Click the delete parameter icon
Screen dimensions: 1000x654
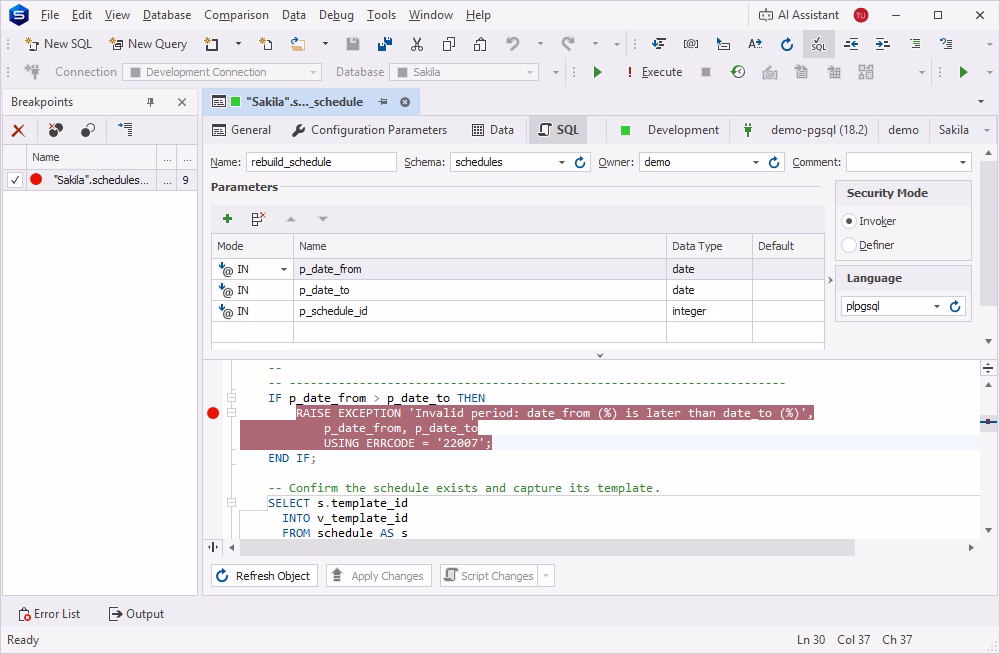(x=258, y=219)
